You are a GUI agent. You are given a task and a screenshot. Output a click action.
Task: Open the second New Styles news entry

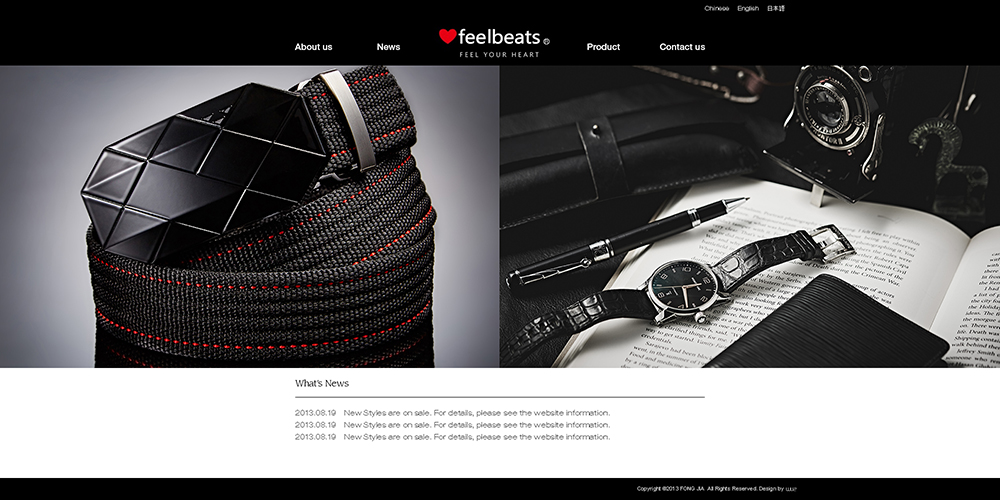click(452, 425)
